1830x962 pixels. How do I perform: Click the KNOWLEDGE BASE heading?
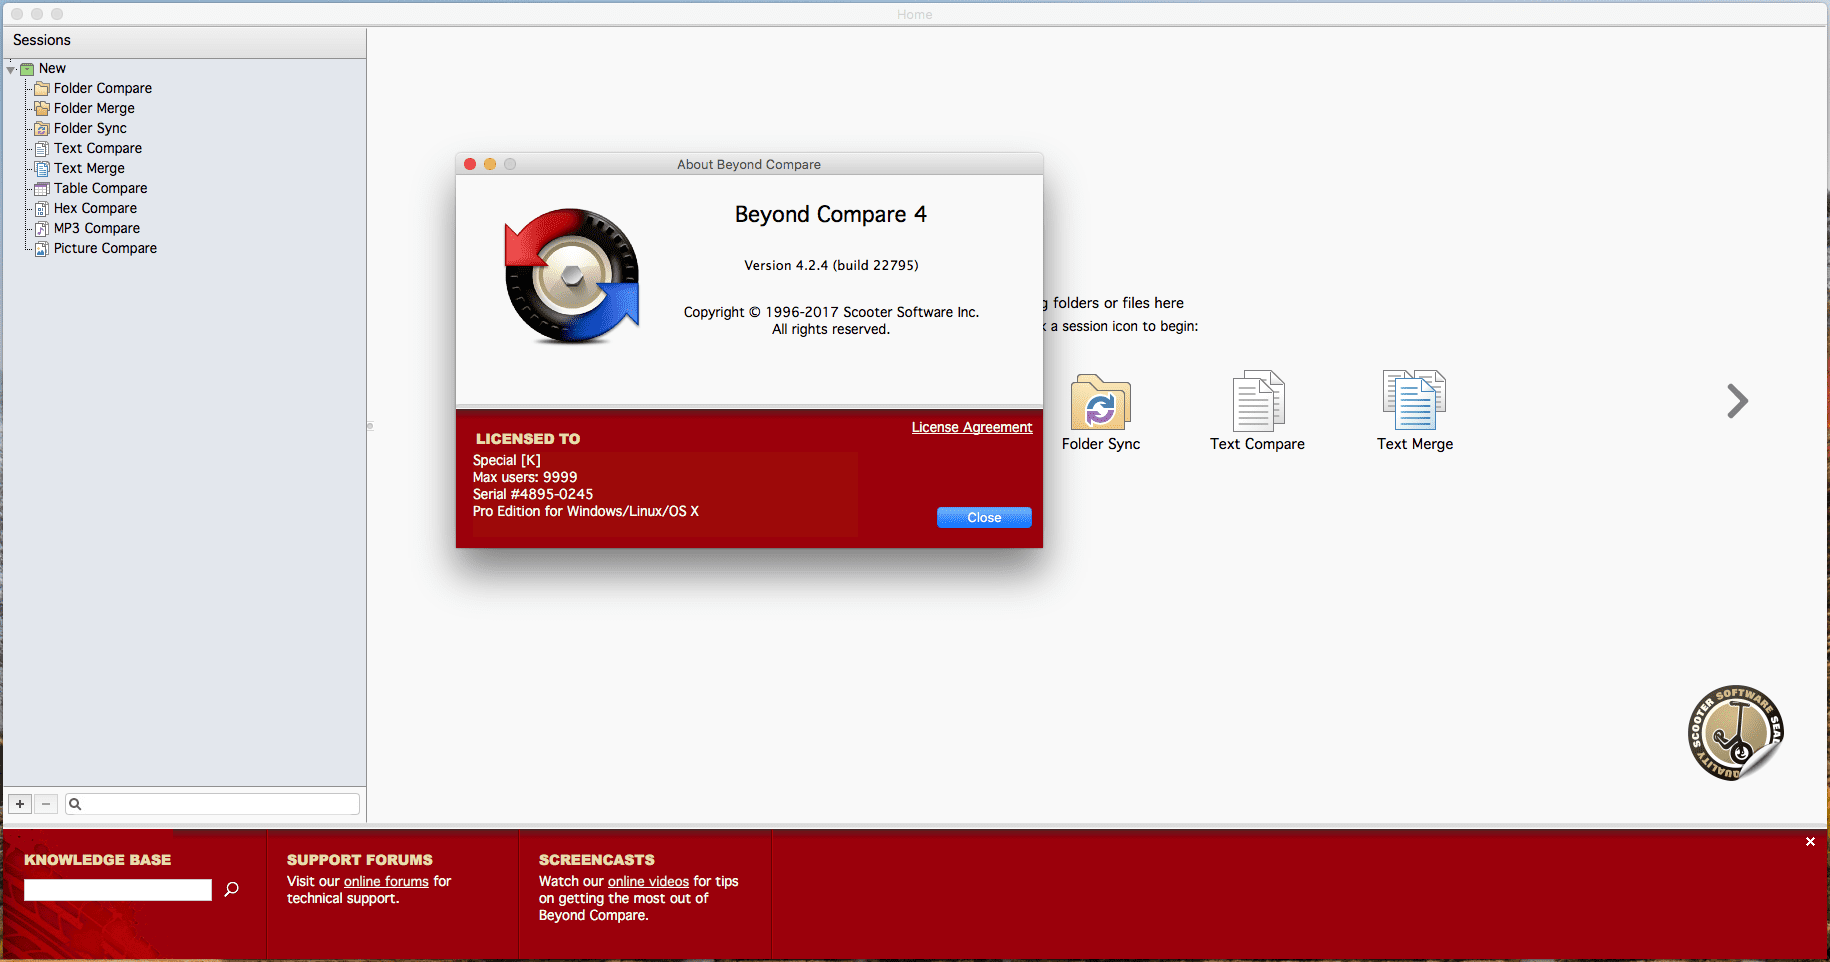tap(98, 860)
